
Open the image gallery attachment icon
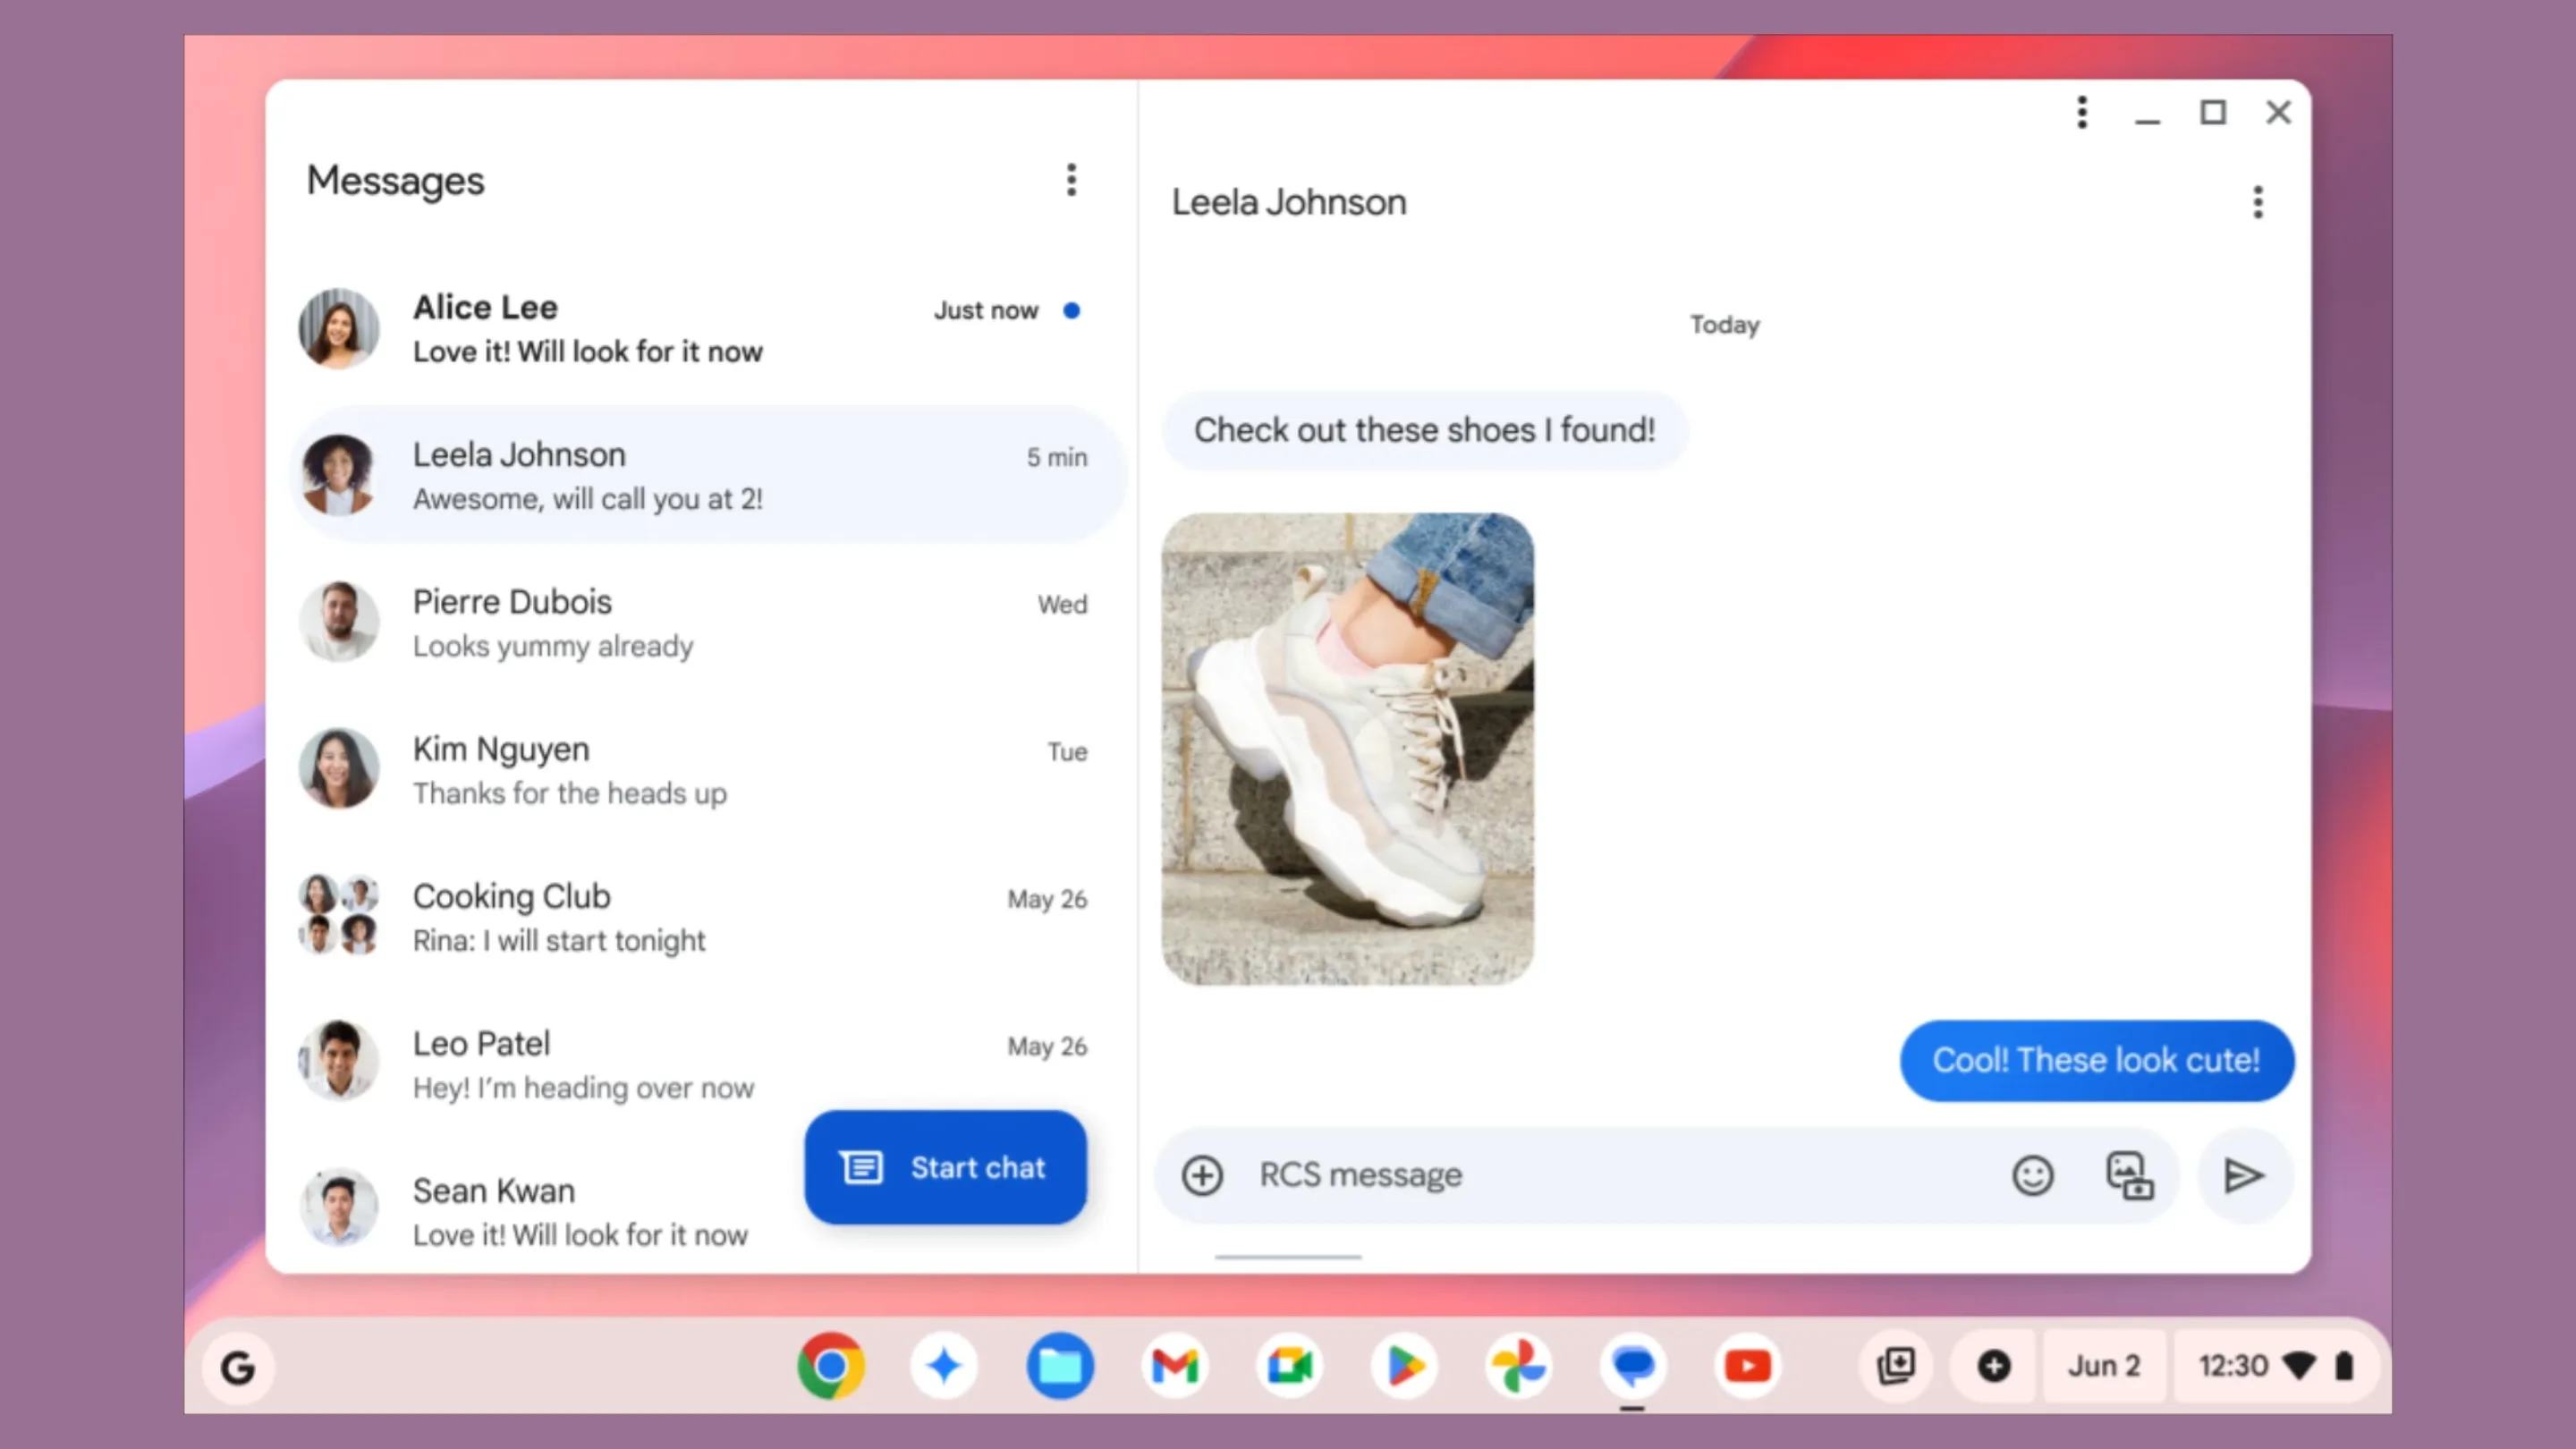(x=2130, y=1175)
